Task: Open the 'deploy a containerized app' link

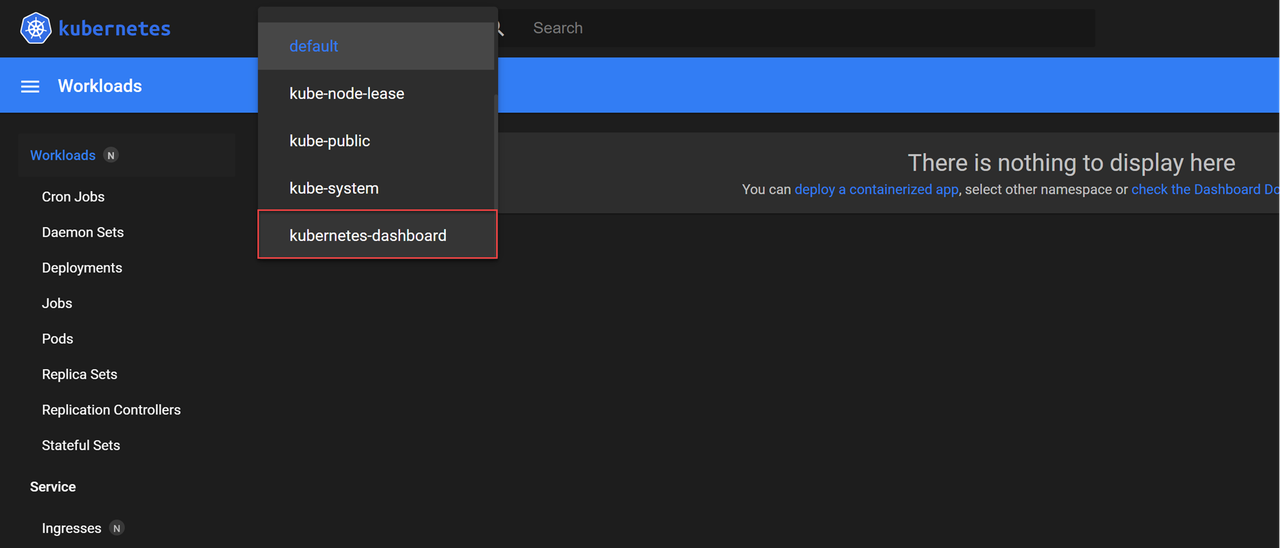Action: [876, 189]
